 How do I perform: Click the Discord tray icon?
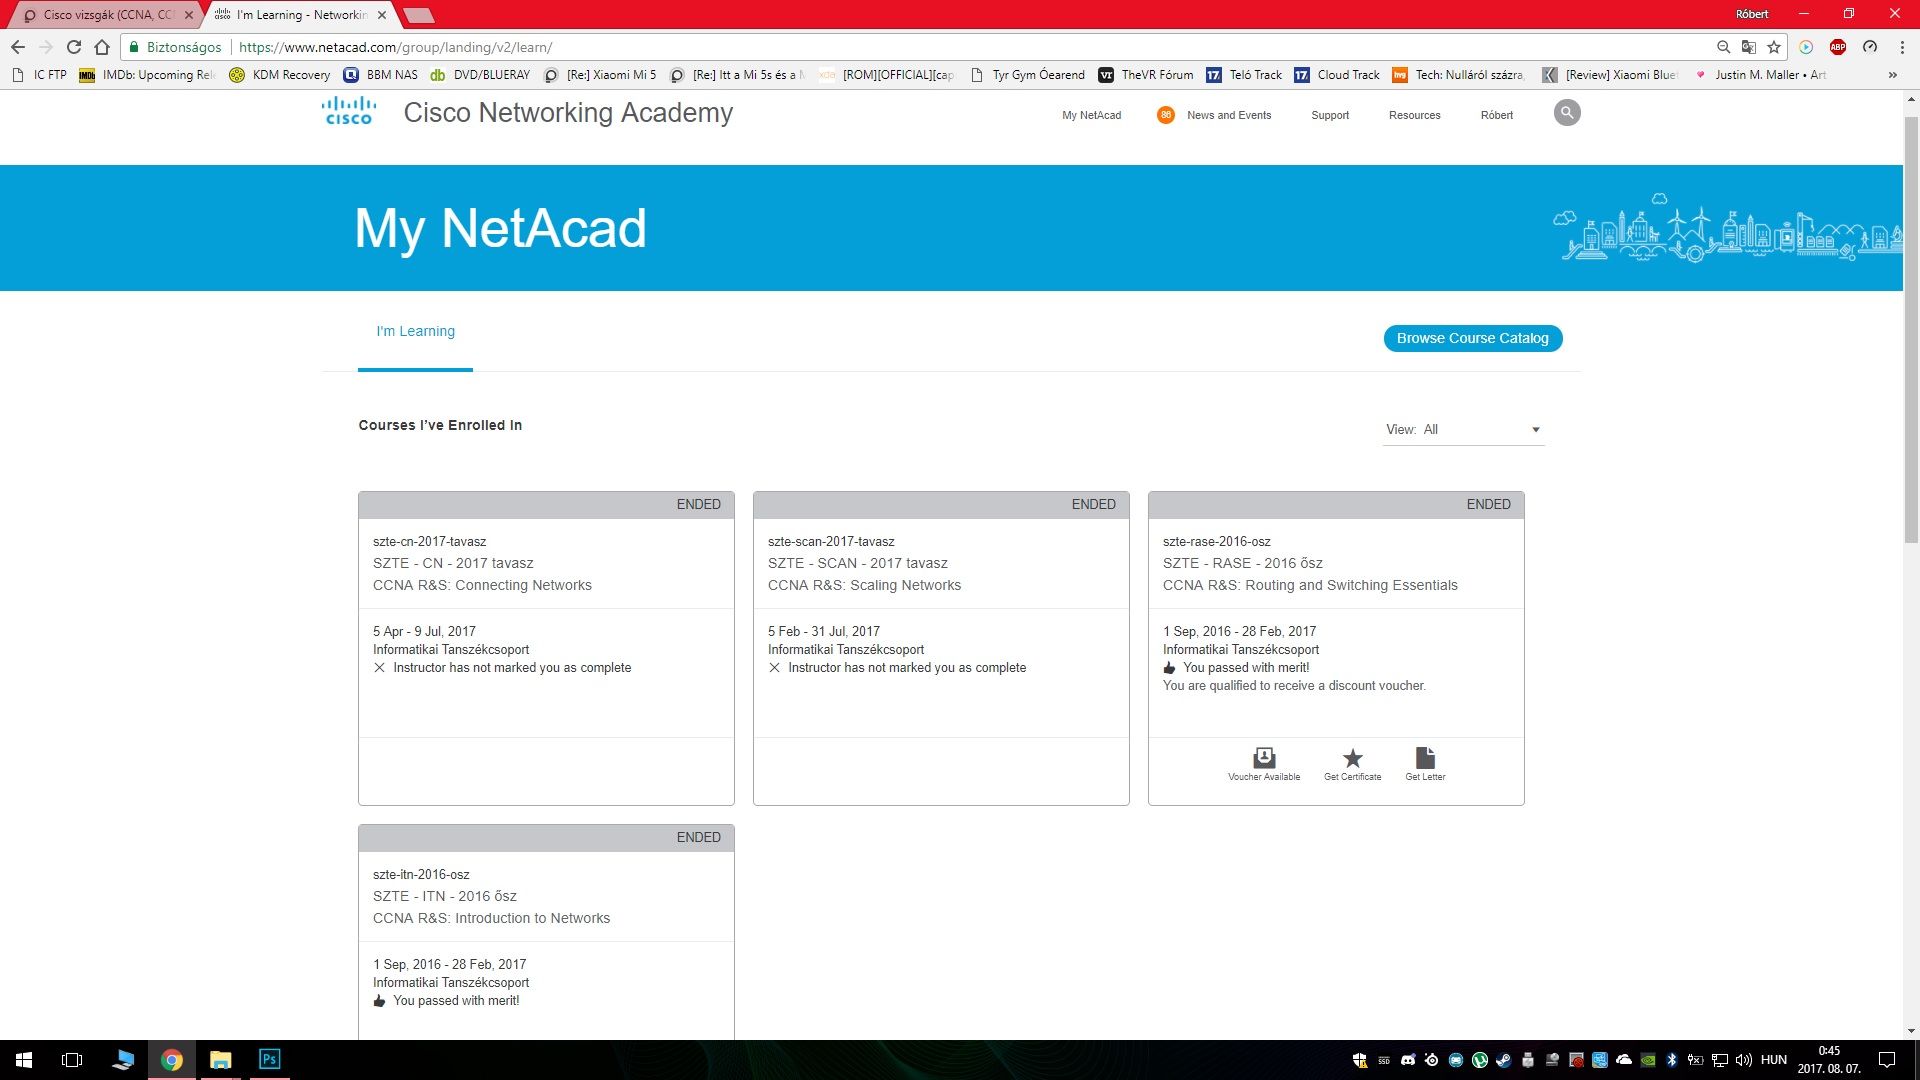1408,1060
